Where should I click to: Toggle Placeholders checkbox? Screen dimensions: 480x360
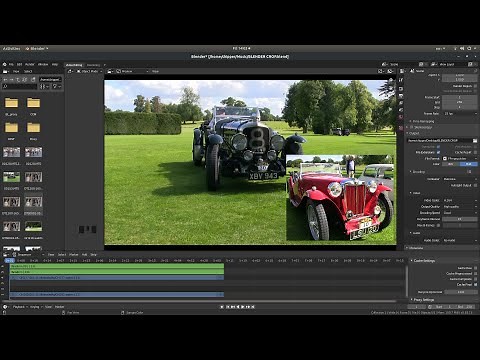tap(475, 147)
